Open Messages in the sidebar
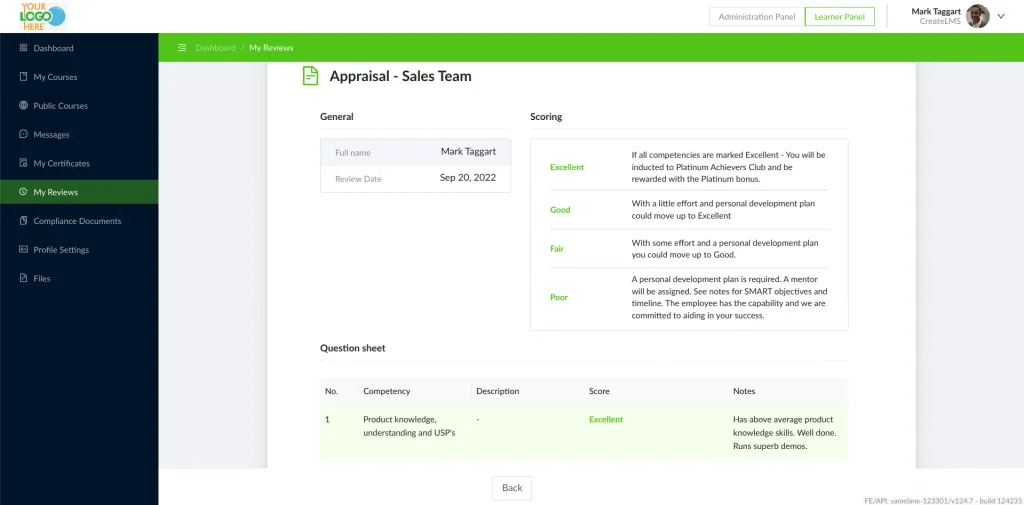 pos(79,134)
